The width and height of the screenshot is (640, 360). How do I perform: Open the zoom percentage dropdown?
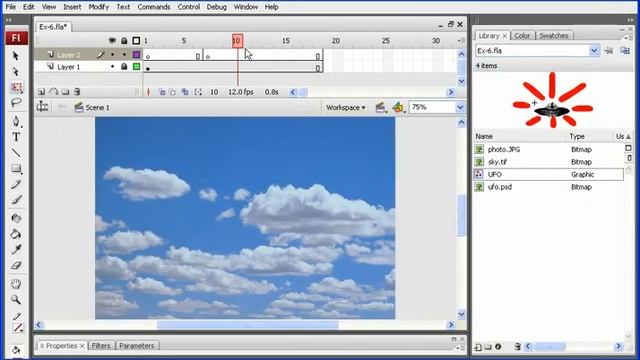click(x=460, y=107)
